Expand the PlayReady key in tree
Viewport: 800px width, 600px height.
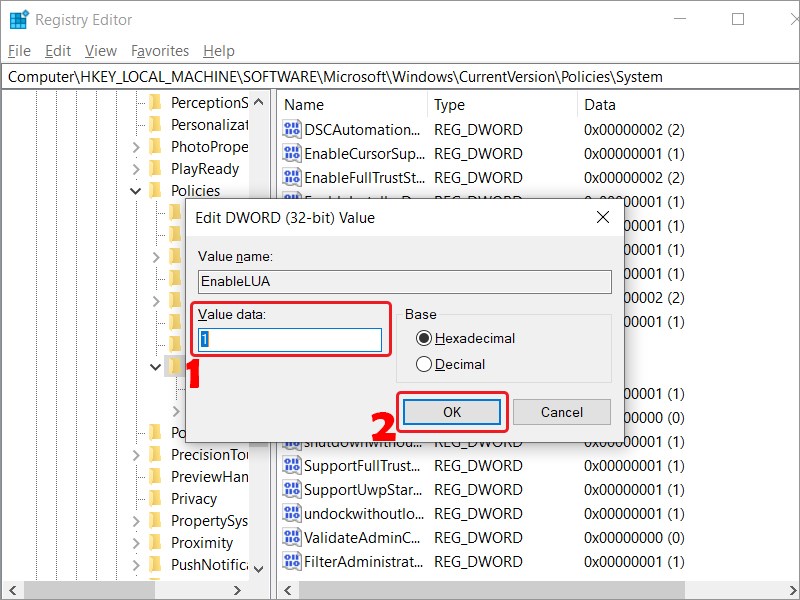[136, 169]
